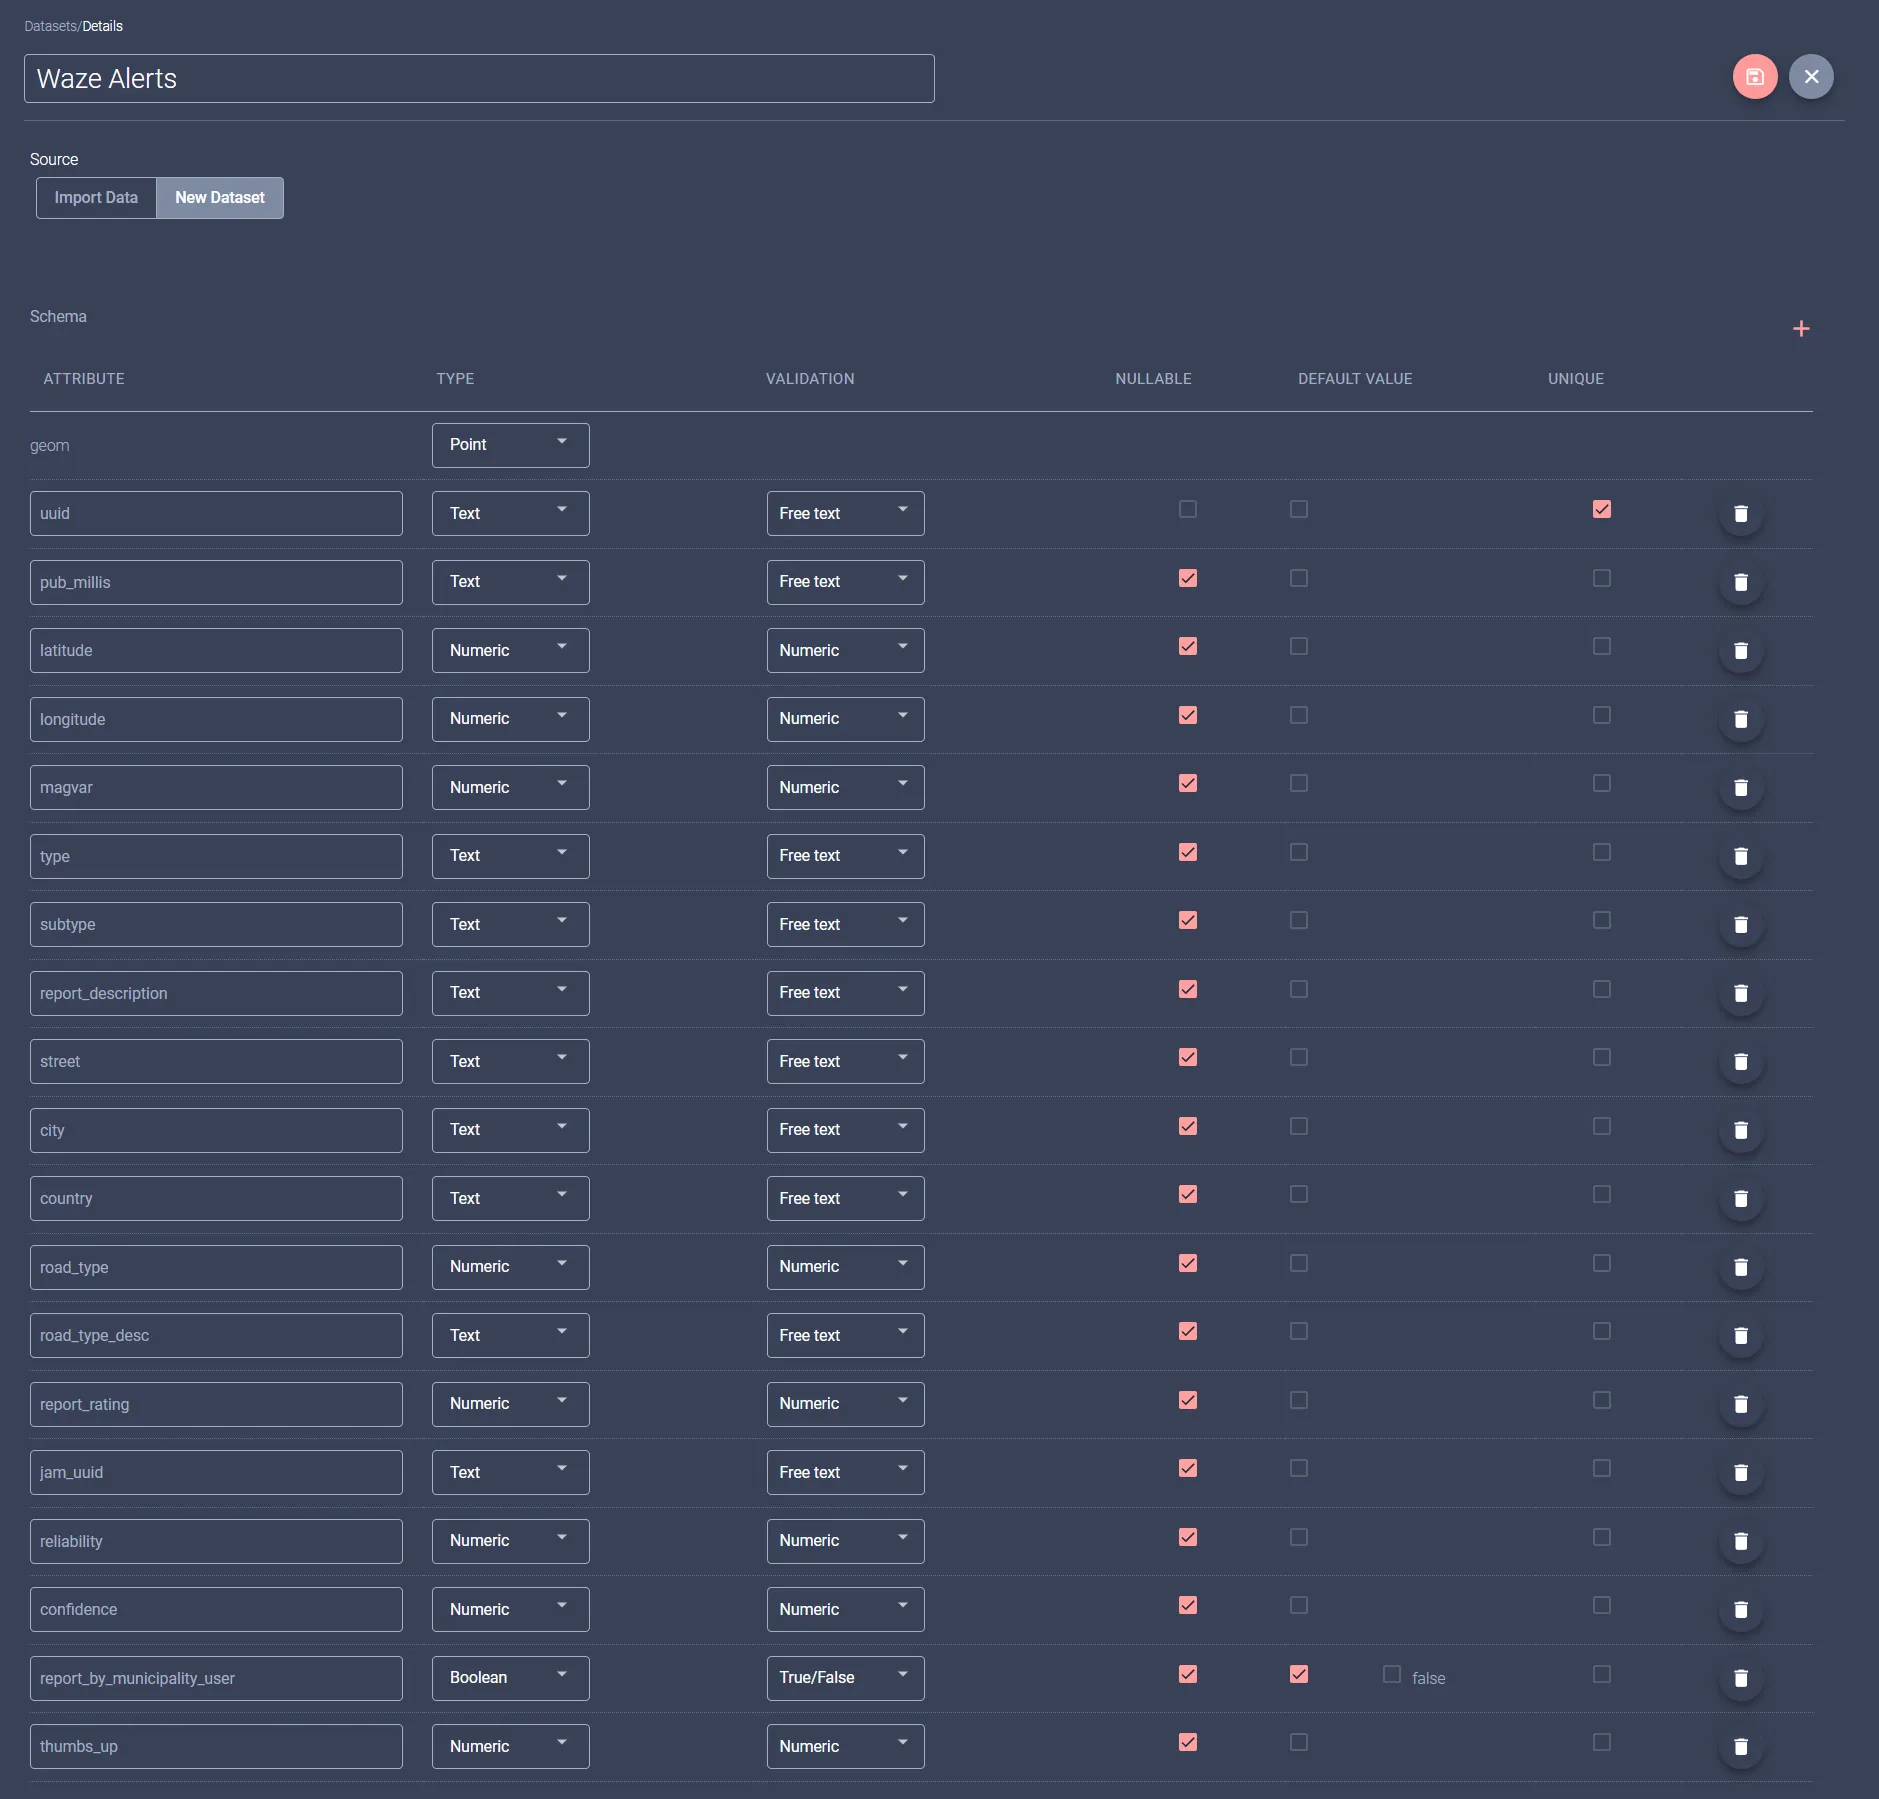The image size is (1879, 1799).
Task: Delete the type attribute row
Action: click(x=1740, y=856)
